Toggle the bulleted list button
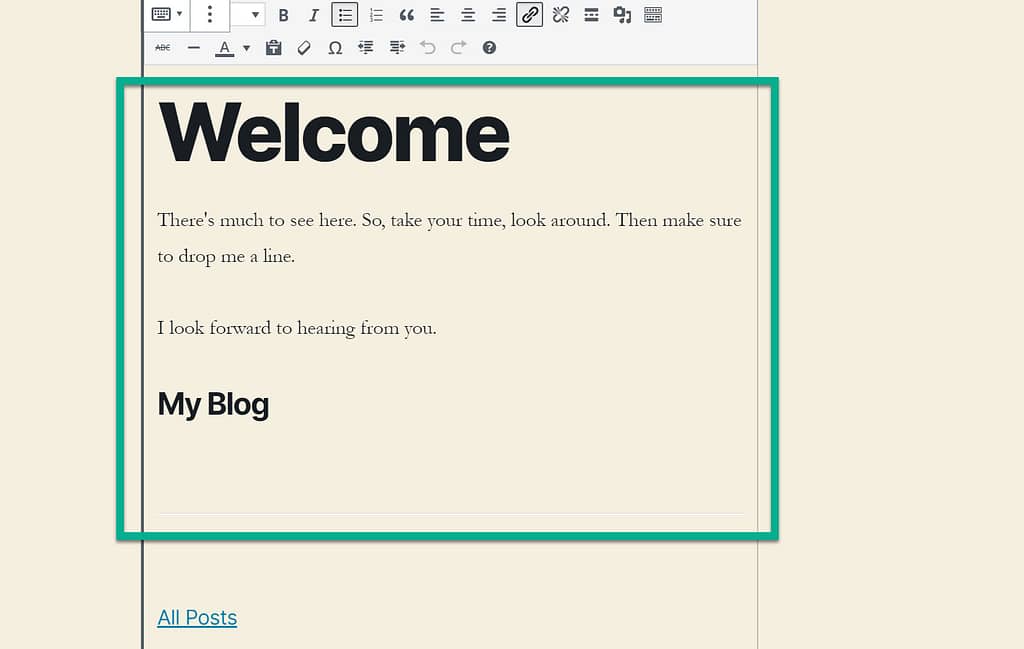This screenshot has width=1024, height=649. [x=345, y=15]
